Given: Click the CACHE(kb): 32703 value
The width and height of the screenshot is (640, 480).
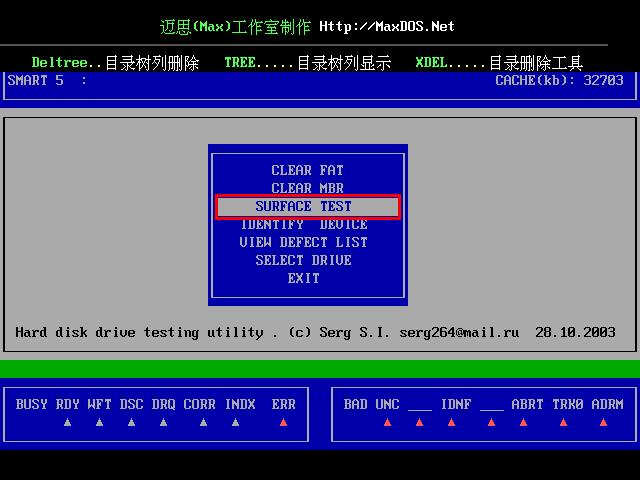Looking at the screenshot, I should pos(559,80).
